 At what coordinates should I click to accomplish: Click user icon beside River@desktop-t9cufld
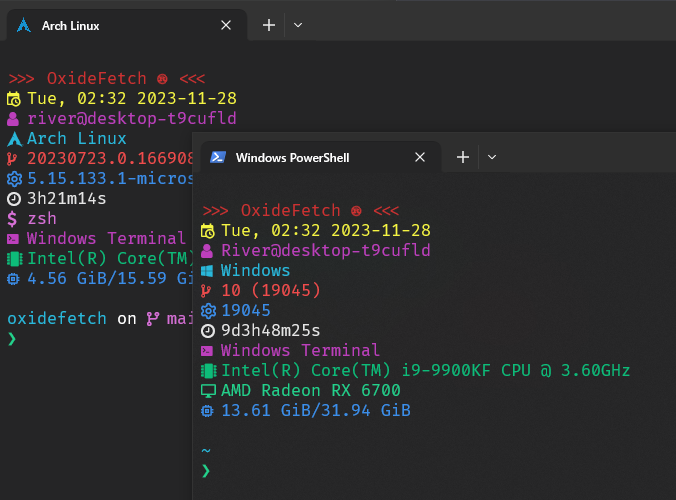pyautogui.click(x=207, y=251)
